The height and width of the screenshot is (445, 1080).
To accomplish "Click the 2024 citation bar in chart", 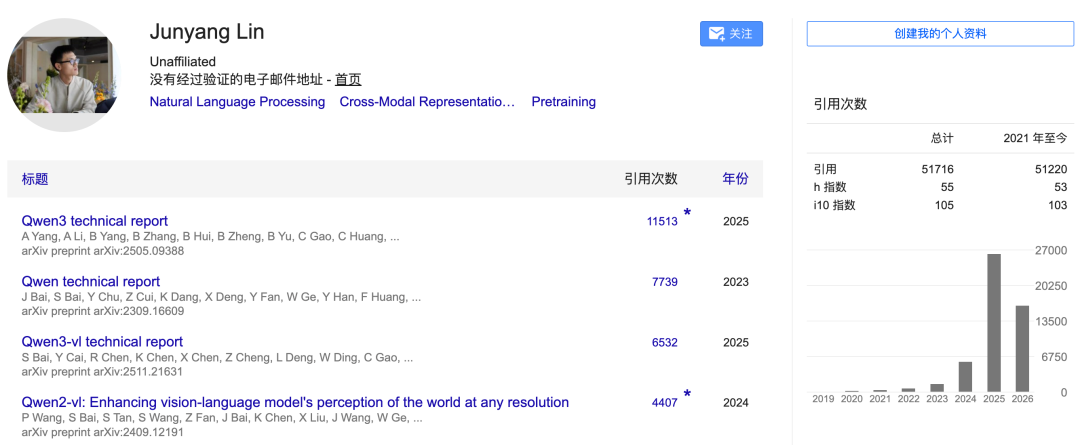I will point(966,377).
